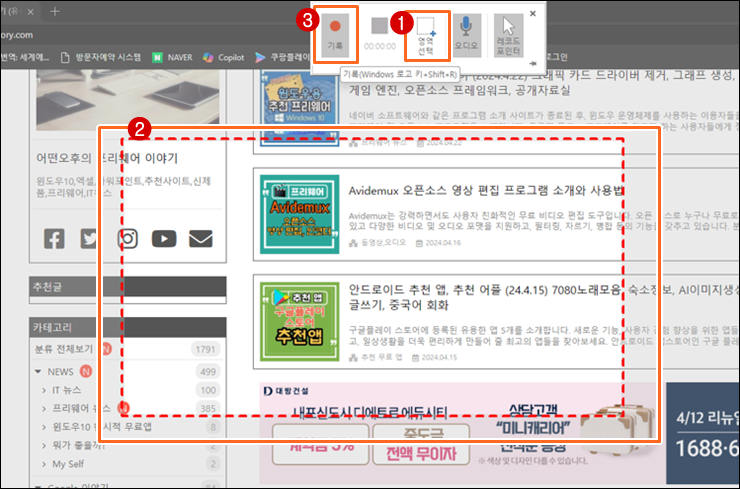Image resolution: width=740 pixels, height=489 pixels.
Task: Click the 1791 post count badge
Action: [x=205, y=349]
